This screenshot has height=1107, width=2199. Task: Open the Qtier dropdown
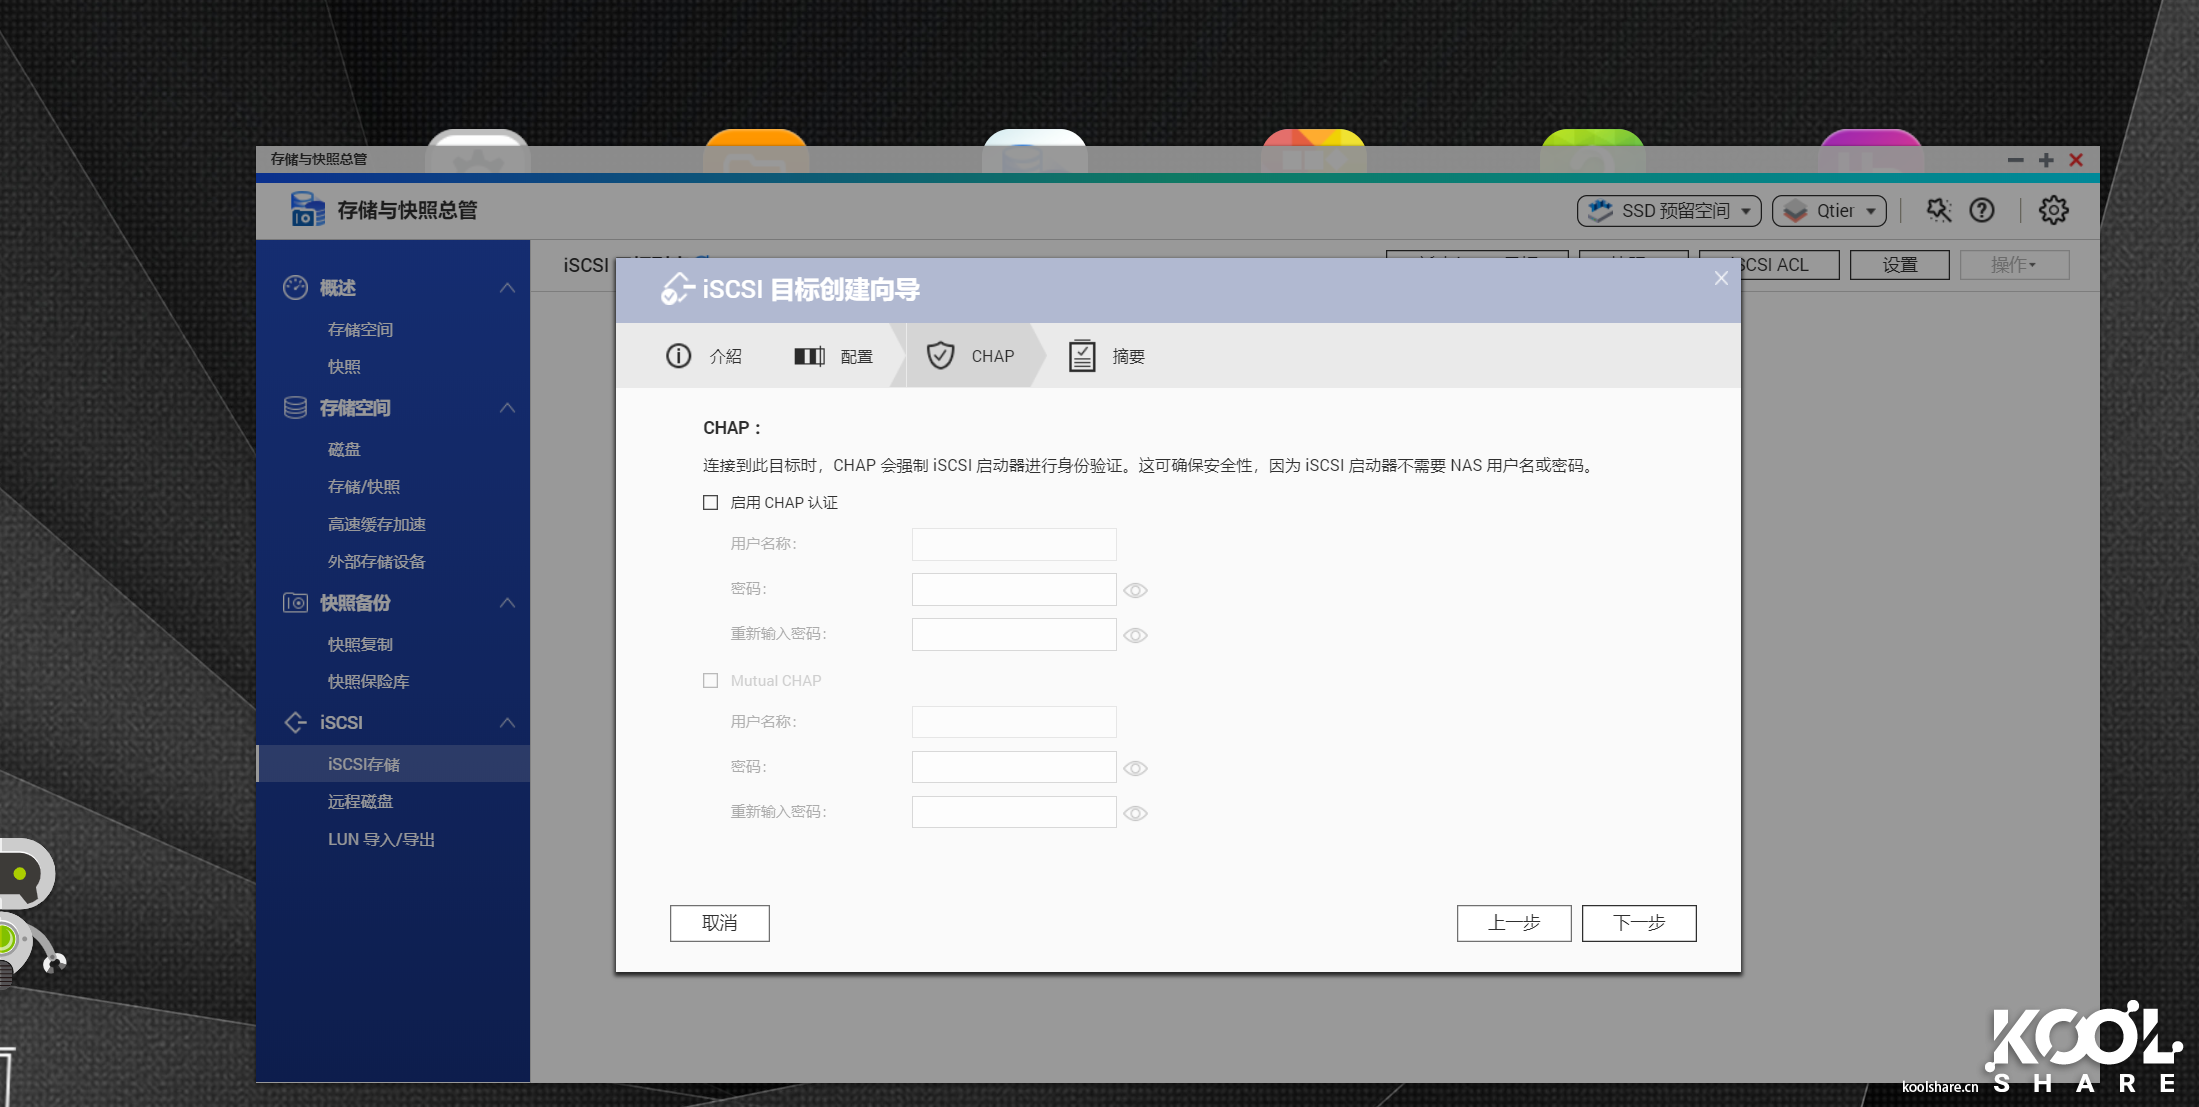tap(1829, 211)
